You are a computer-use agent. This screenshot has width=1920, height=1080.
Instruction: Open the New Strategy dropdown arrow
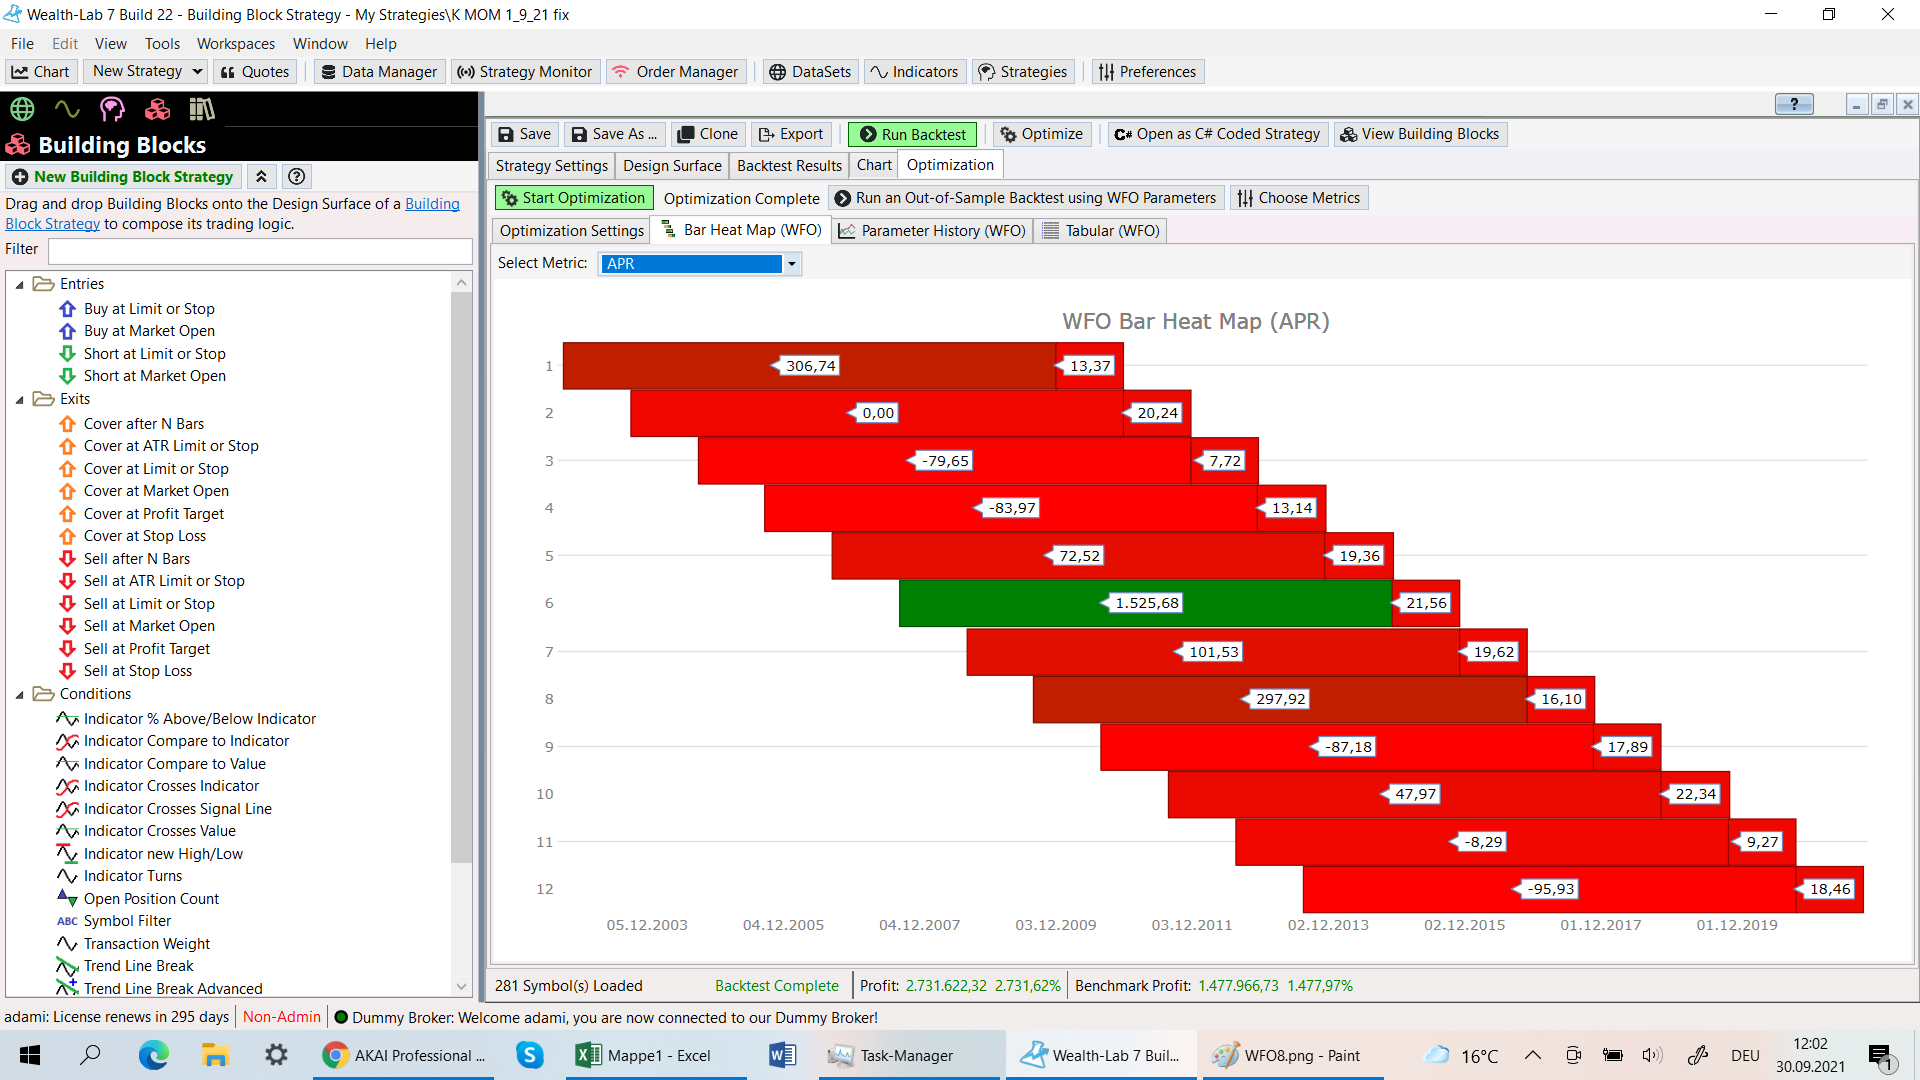pyautogui.click(x=197, y=71)
